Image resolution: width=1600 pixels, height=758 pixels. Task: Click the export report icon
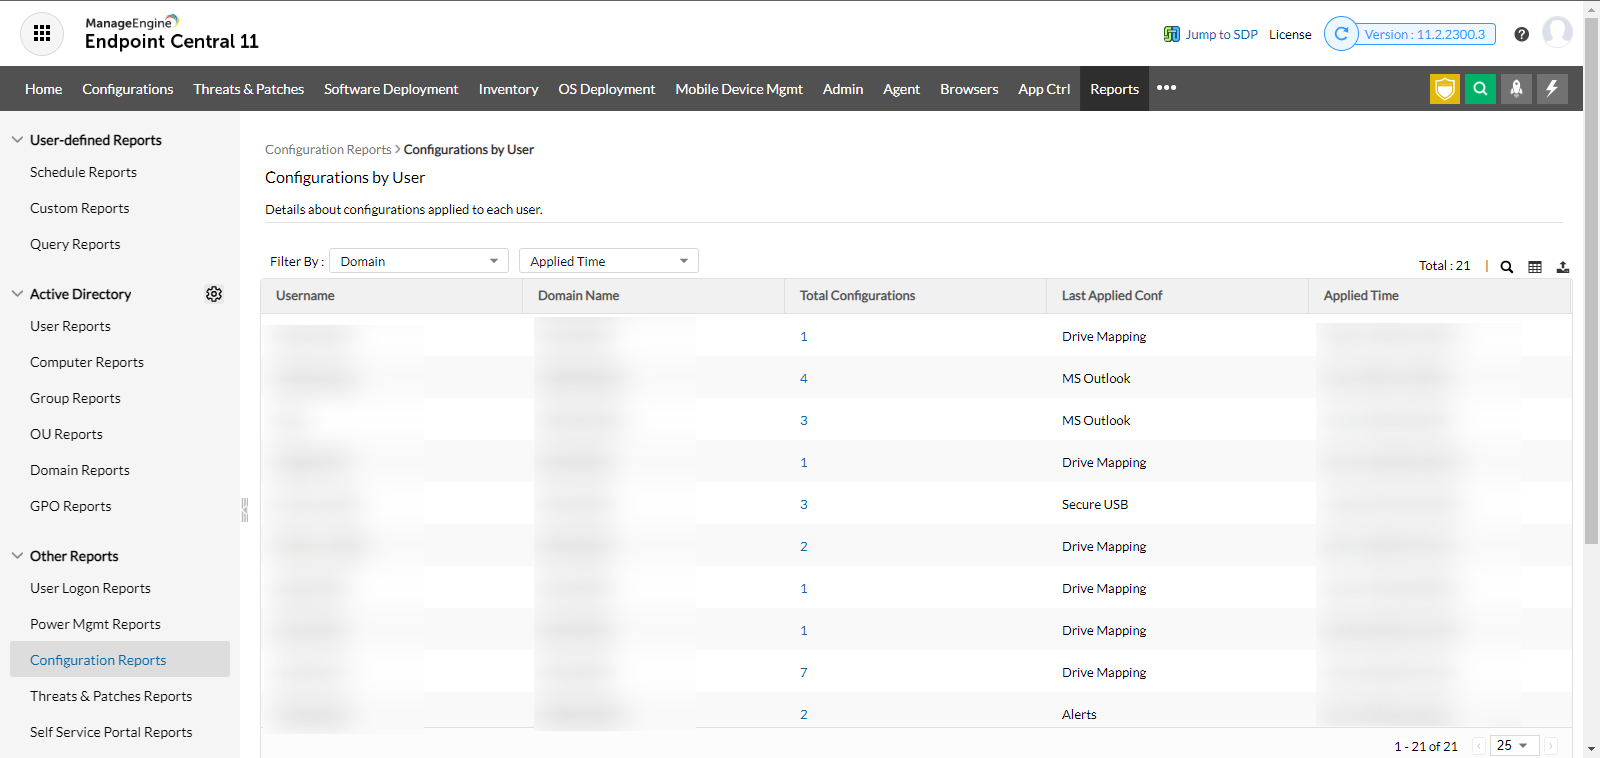[1563, 267]
